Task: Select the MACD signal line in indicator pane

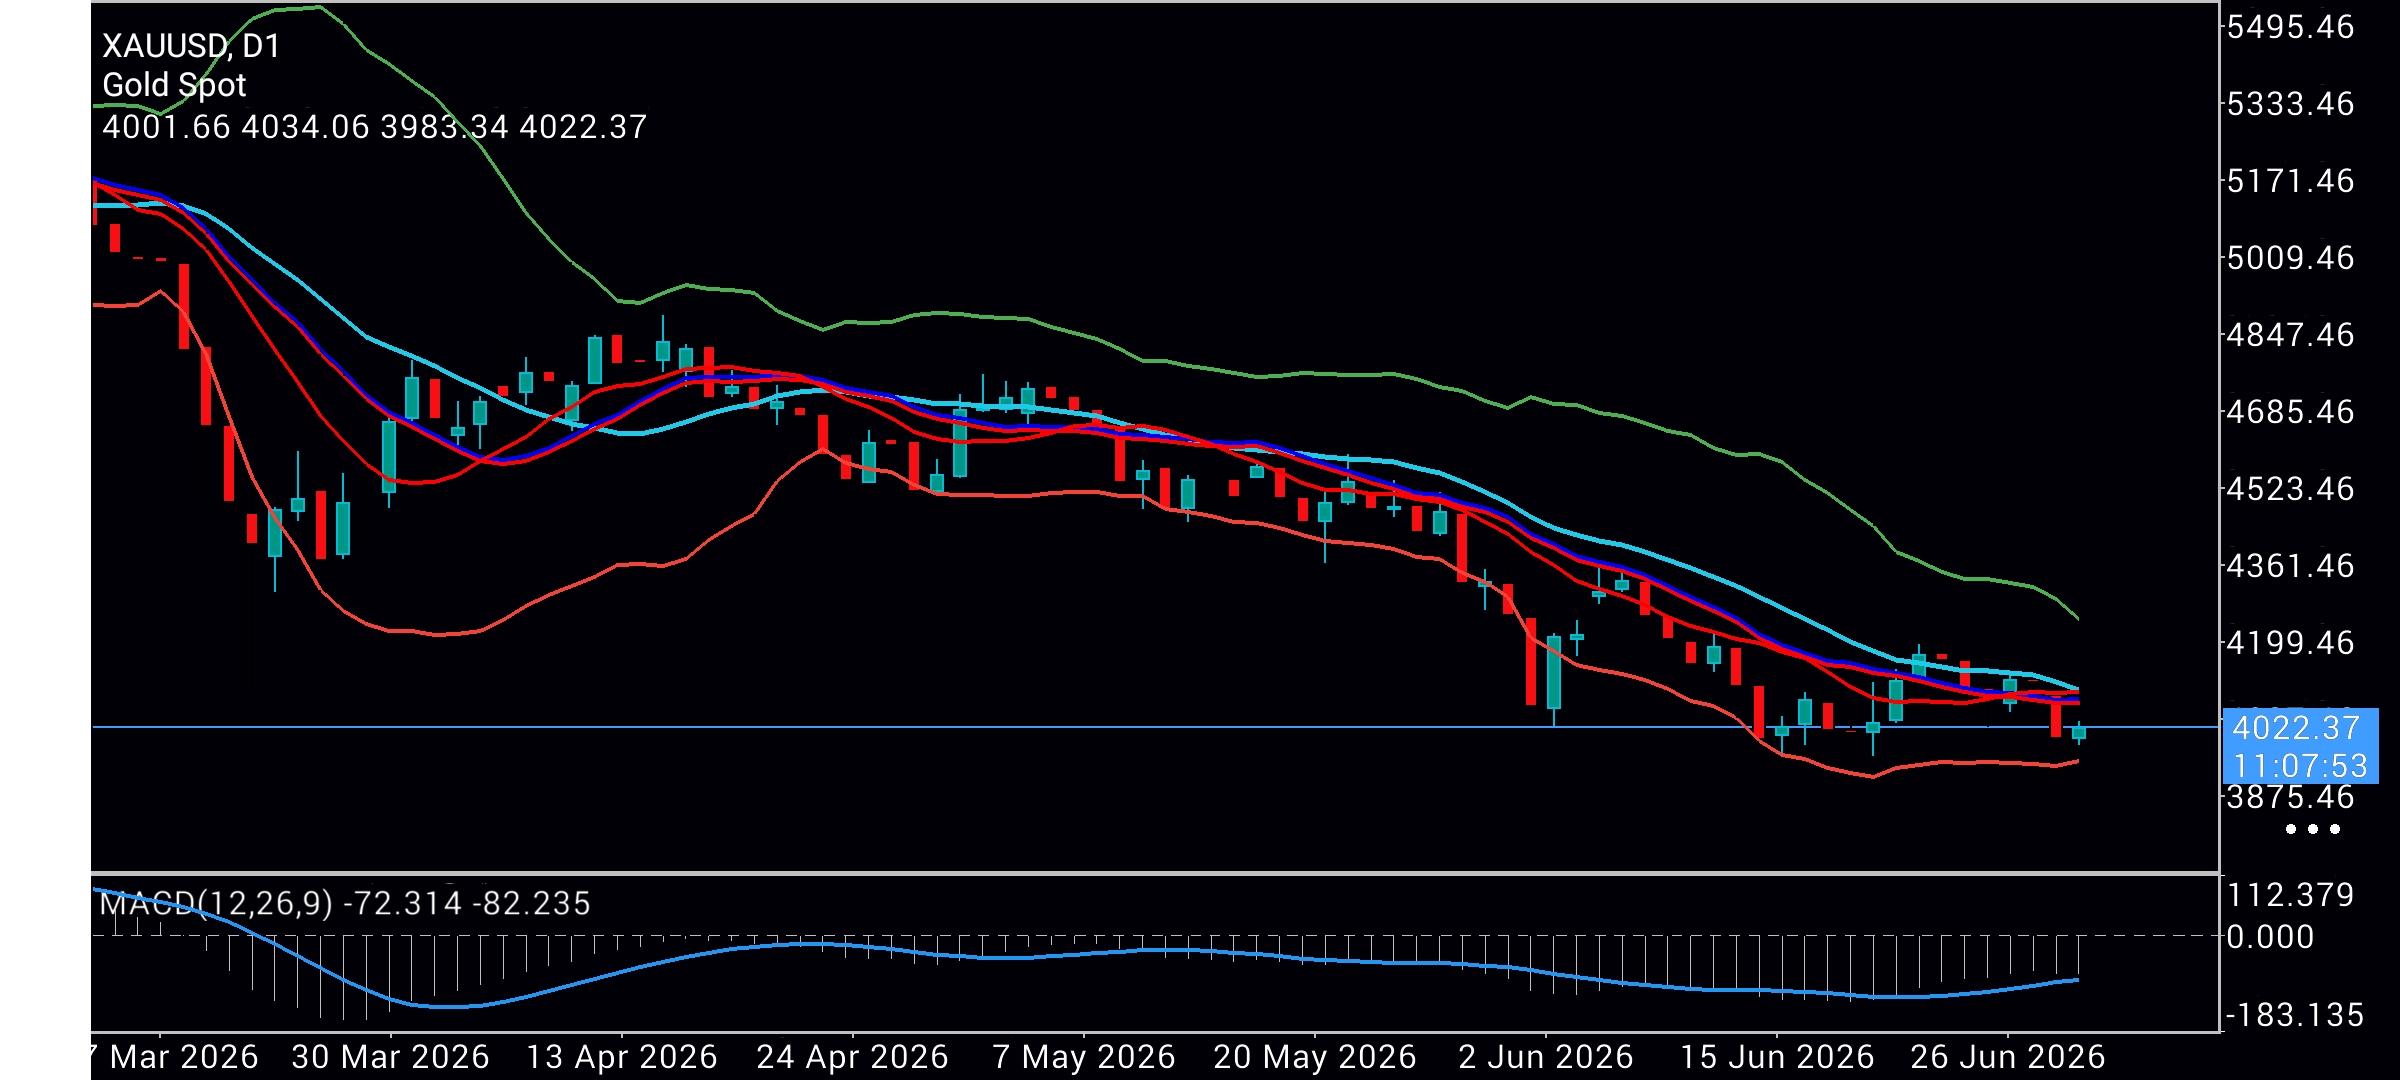Action: (1085, 955)
